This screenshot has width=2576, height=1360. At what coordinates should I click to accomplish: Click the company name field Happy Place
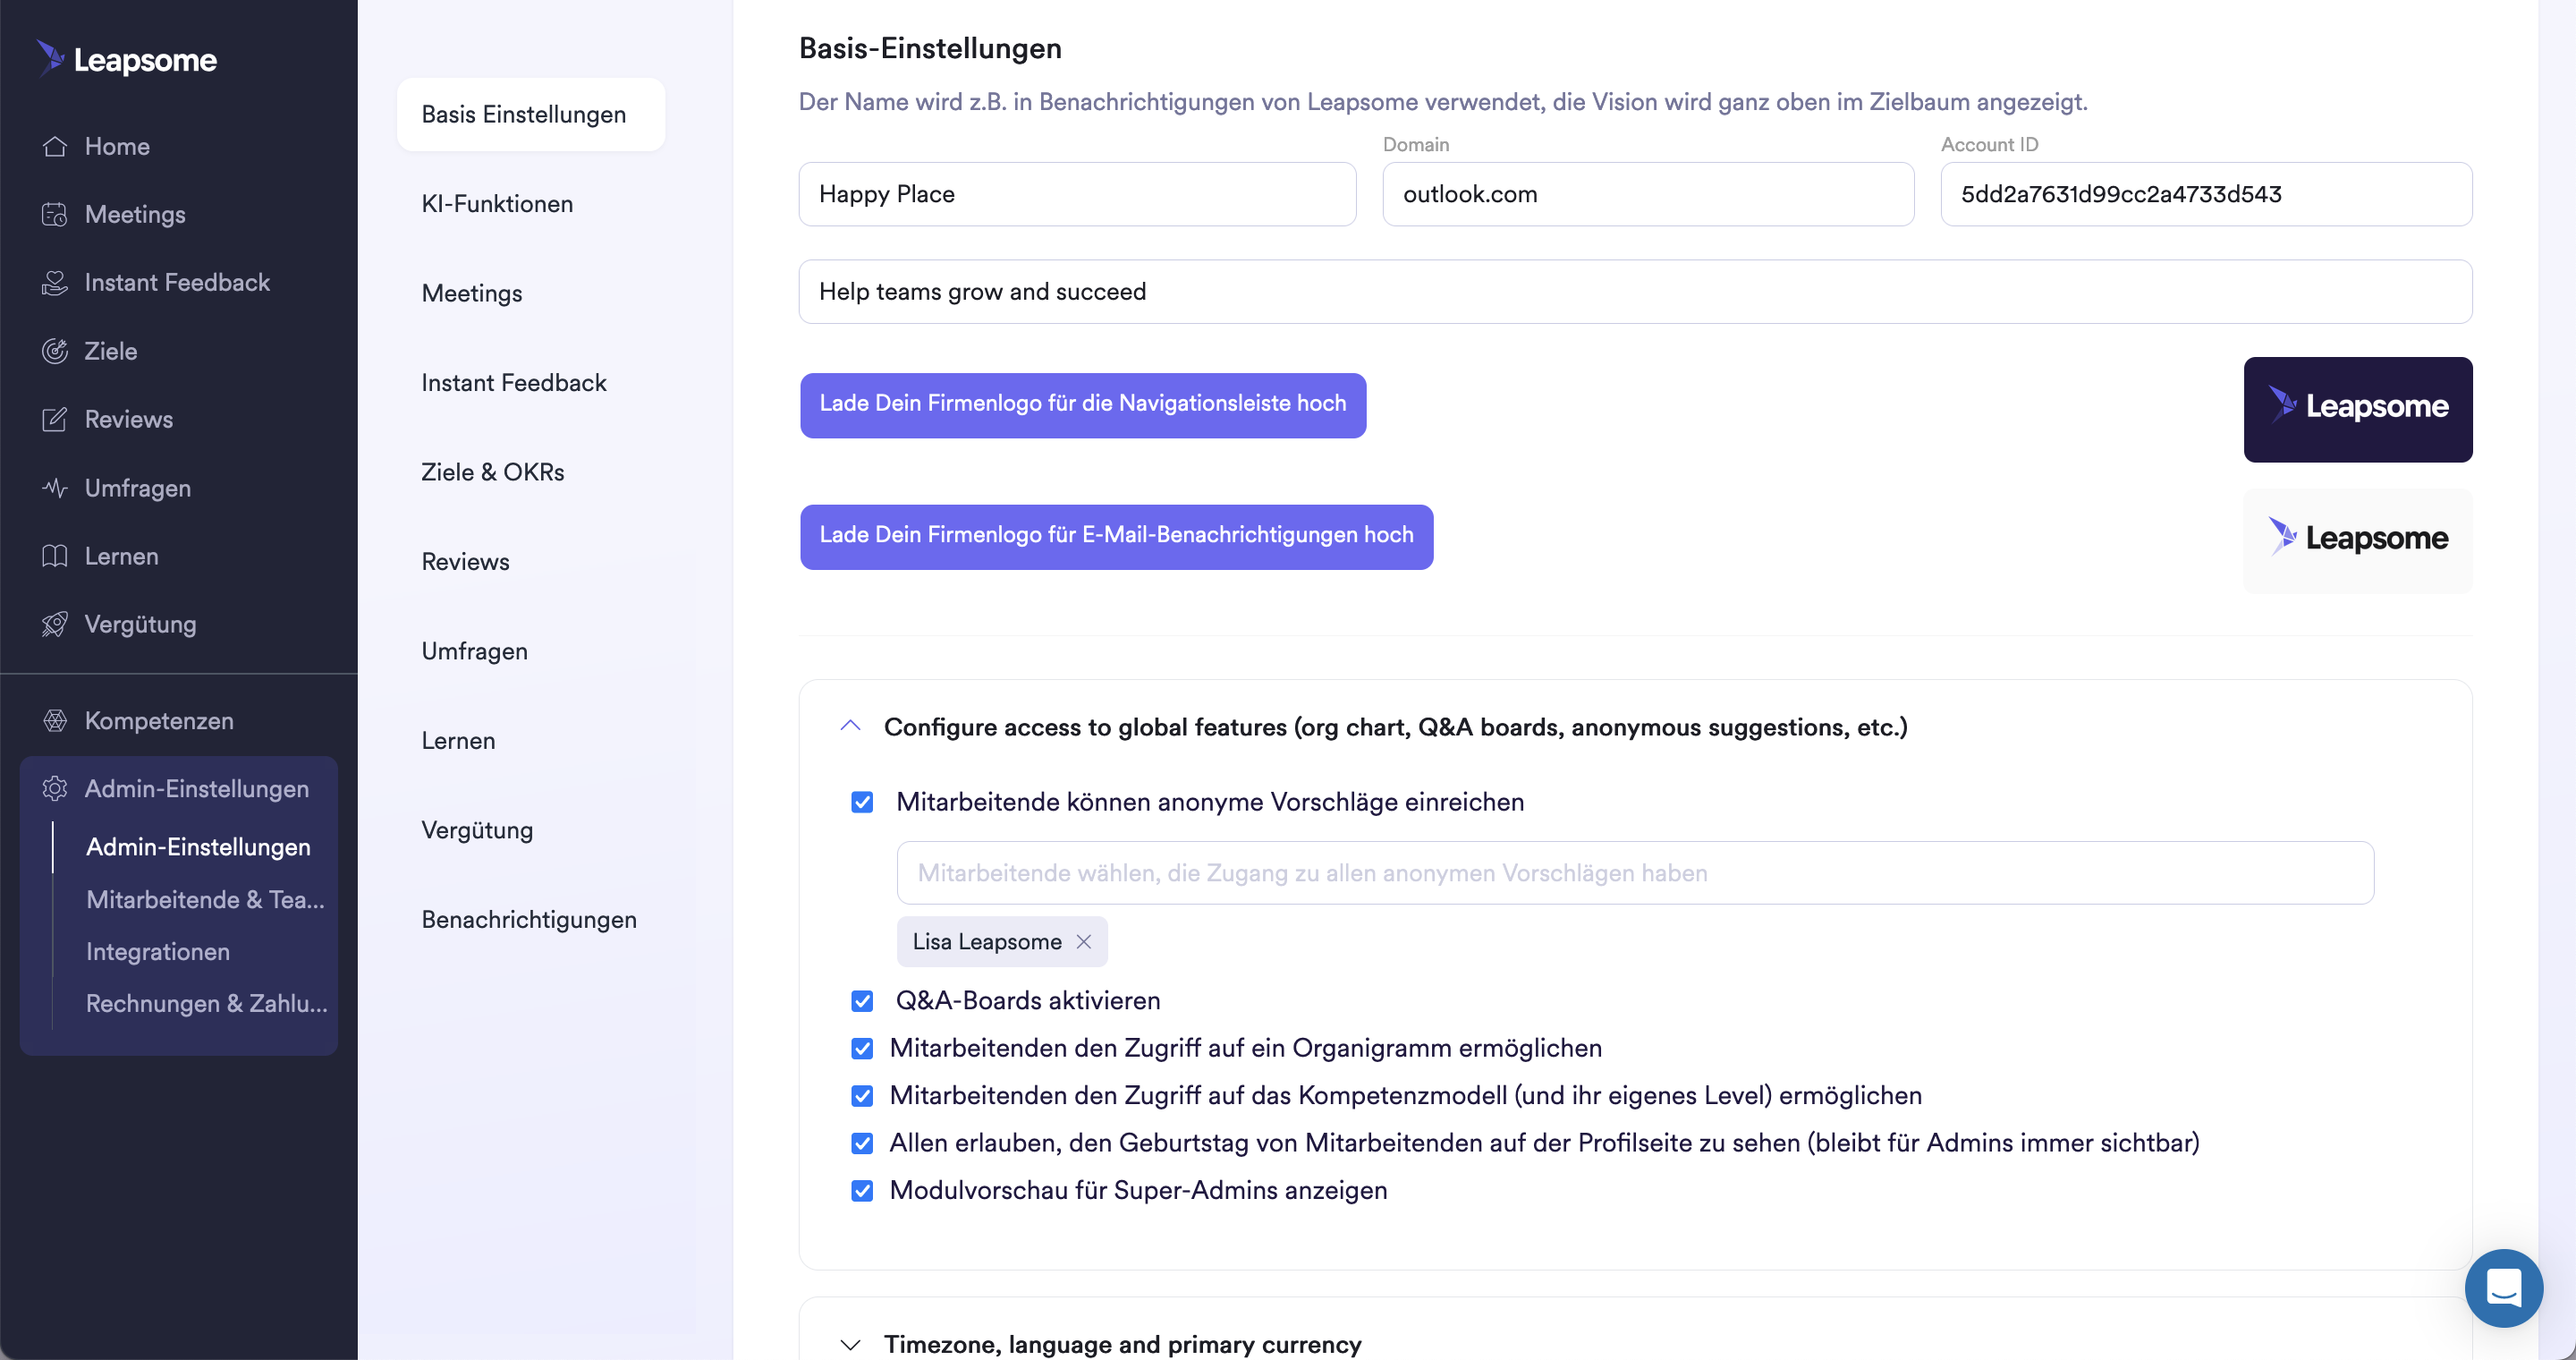tap(1077, 194)
